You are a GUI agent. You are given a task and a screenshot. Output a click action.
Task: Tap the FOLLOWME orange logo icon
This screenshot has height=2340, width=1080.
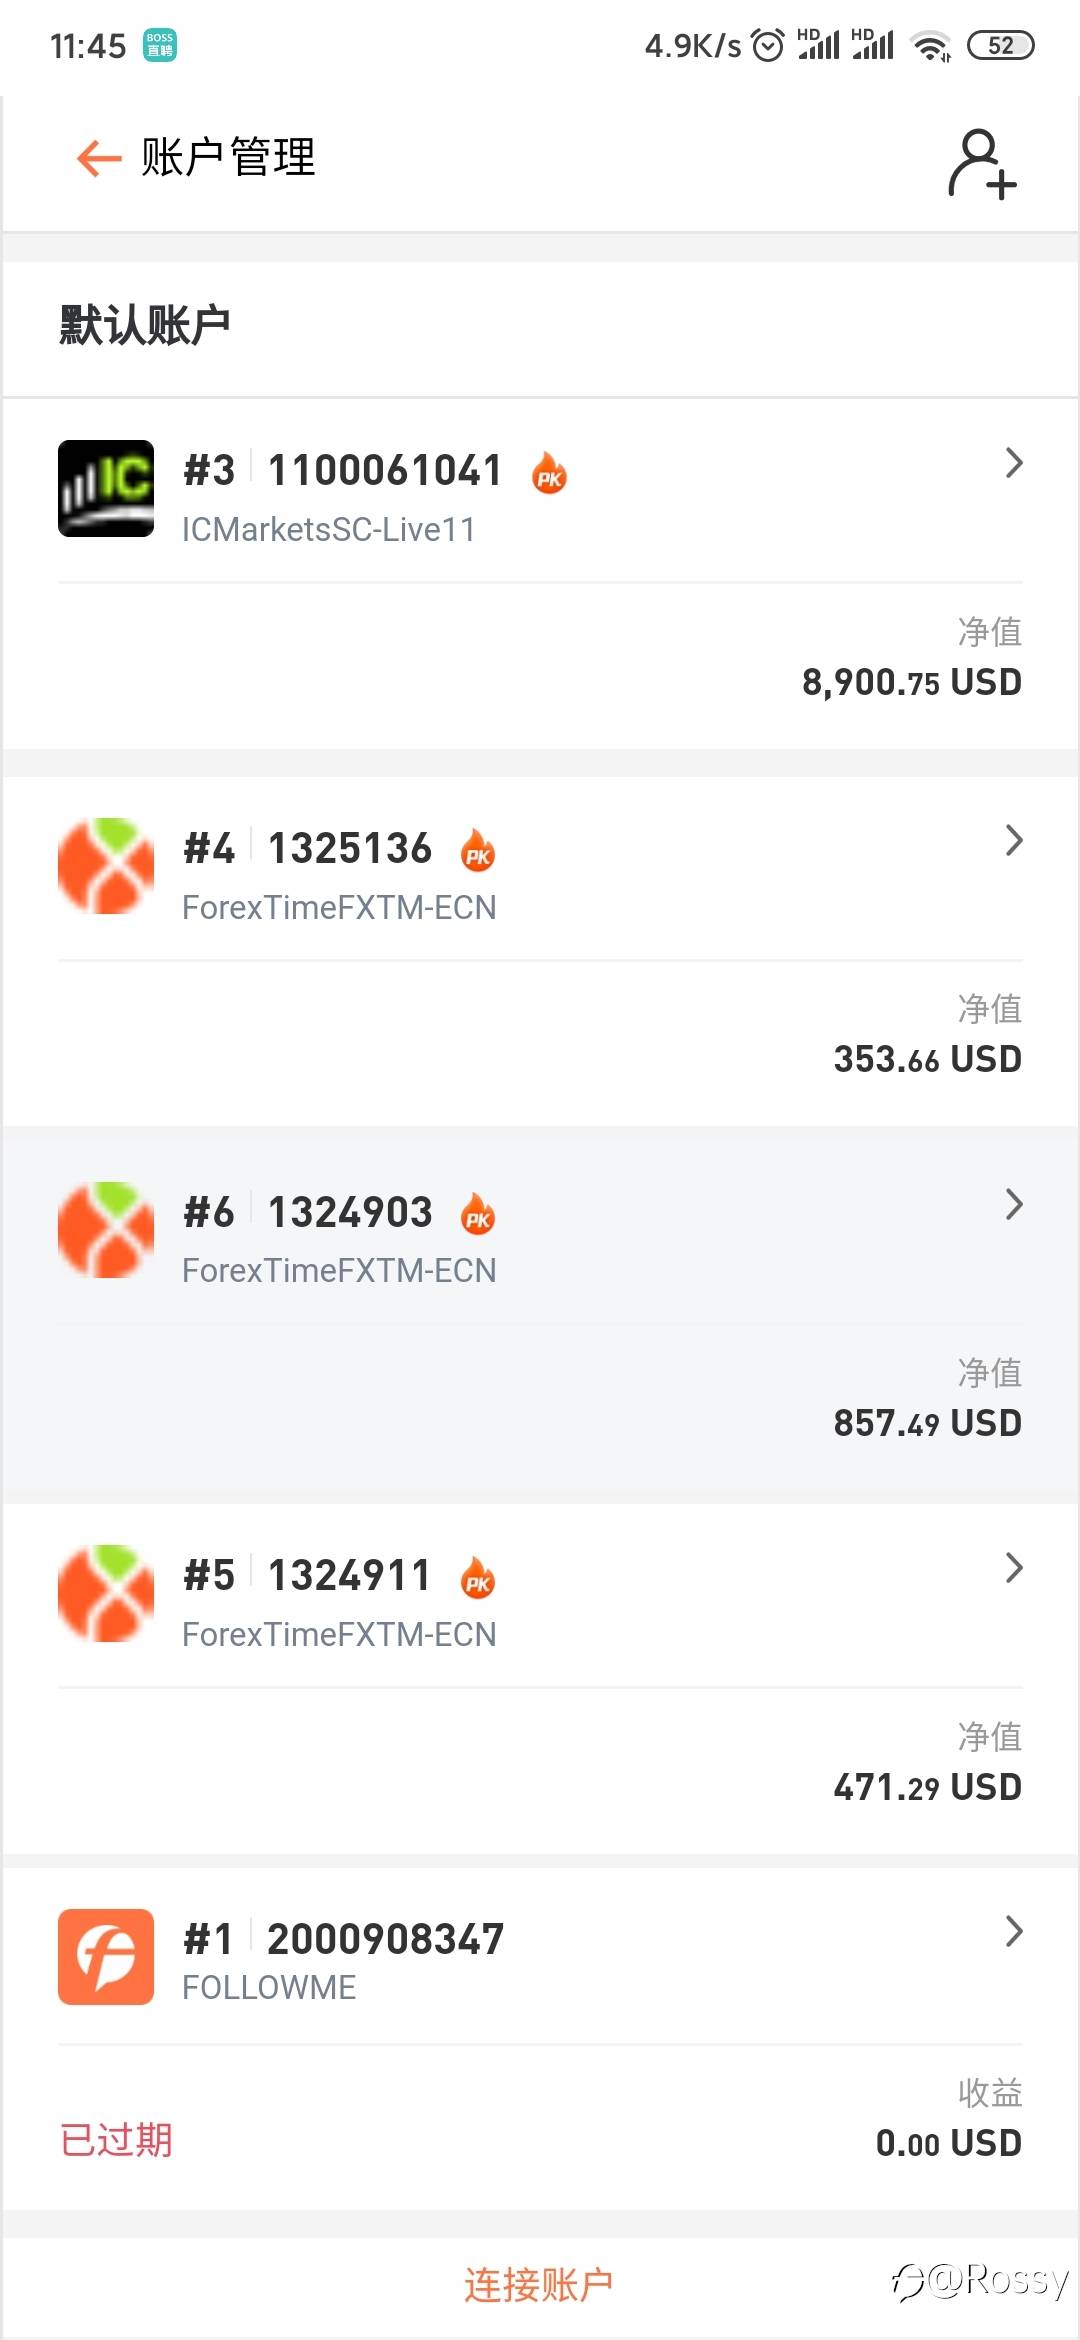[x=106, y=1957]
